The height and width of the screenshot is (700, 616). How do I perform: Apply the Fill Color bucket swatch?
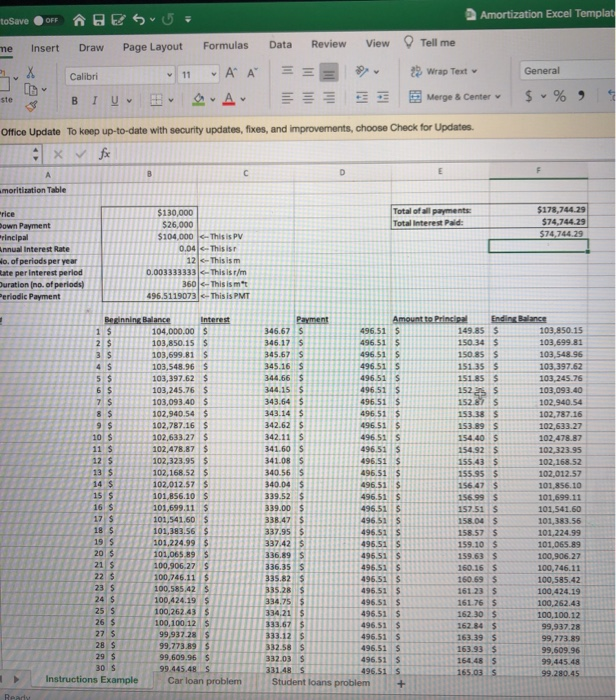[199, 99]
